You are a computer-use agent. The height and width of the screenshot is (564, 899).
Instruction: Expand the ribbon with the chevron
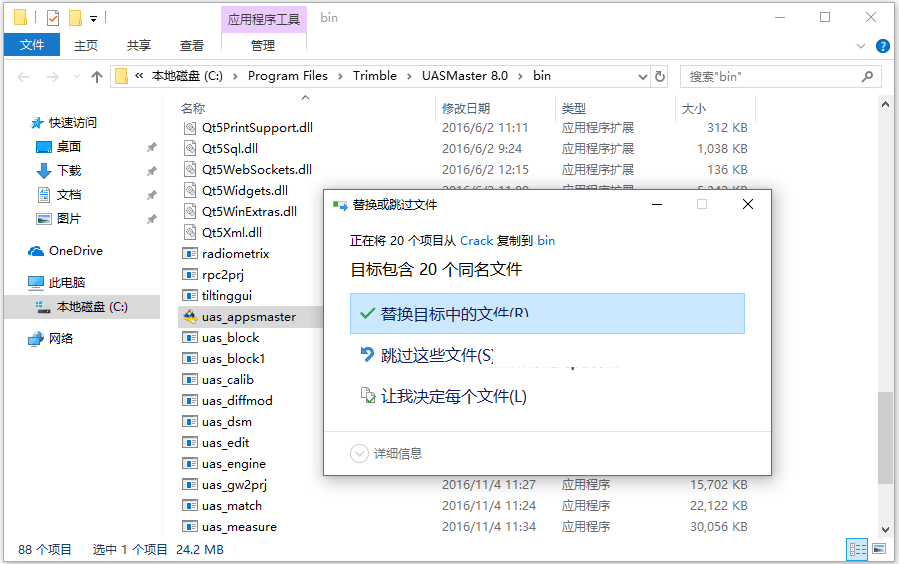click(x=861, y=46)
